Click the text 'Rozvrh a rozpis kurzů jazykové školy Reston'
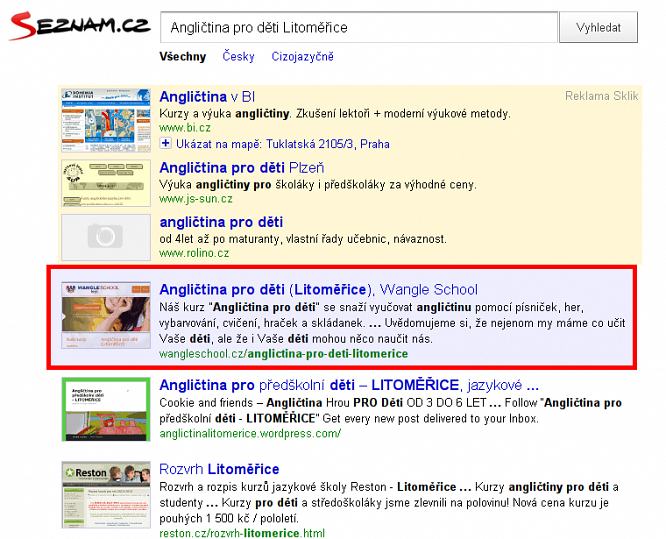 tap(273, 487)
